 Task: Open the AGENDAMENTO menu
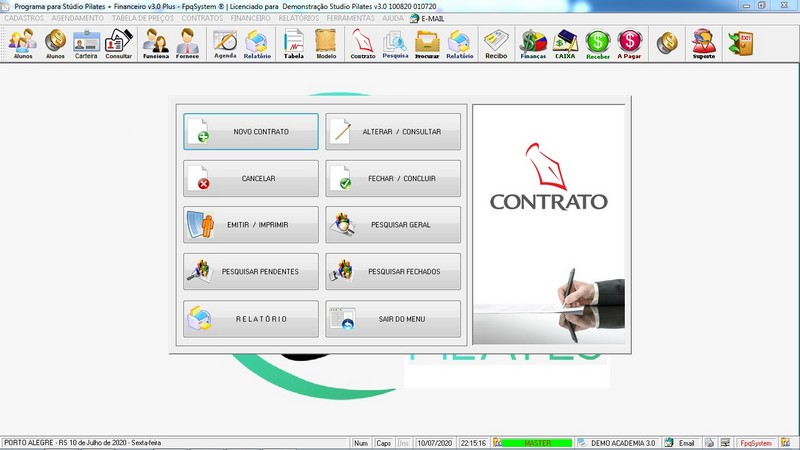78,18
